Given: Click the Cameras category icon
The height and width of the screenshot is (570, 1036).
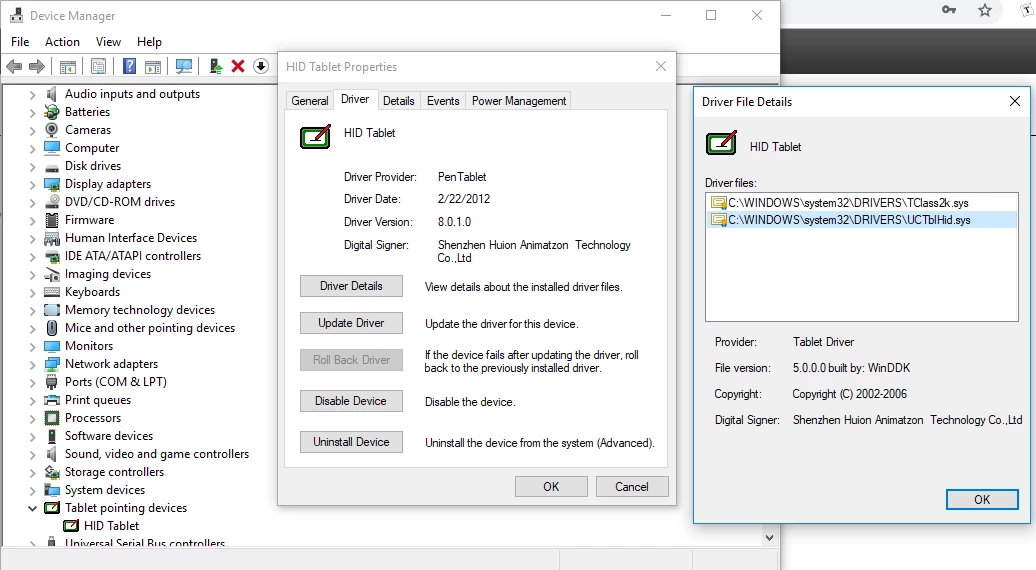Looking at the screenshot, I should [52, 129].
